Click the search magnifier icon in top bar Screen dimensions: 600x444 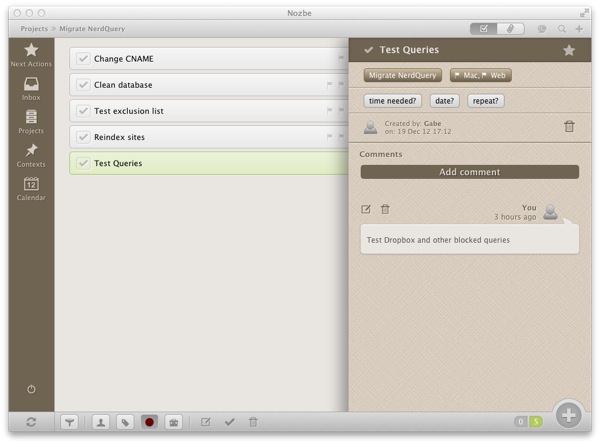click(562, 29)
